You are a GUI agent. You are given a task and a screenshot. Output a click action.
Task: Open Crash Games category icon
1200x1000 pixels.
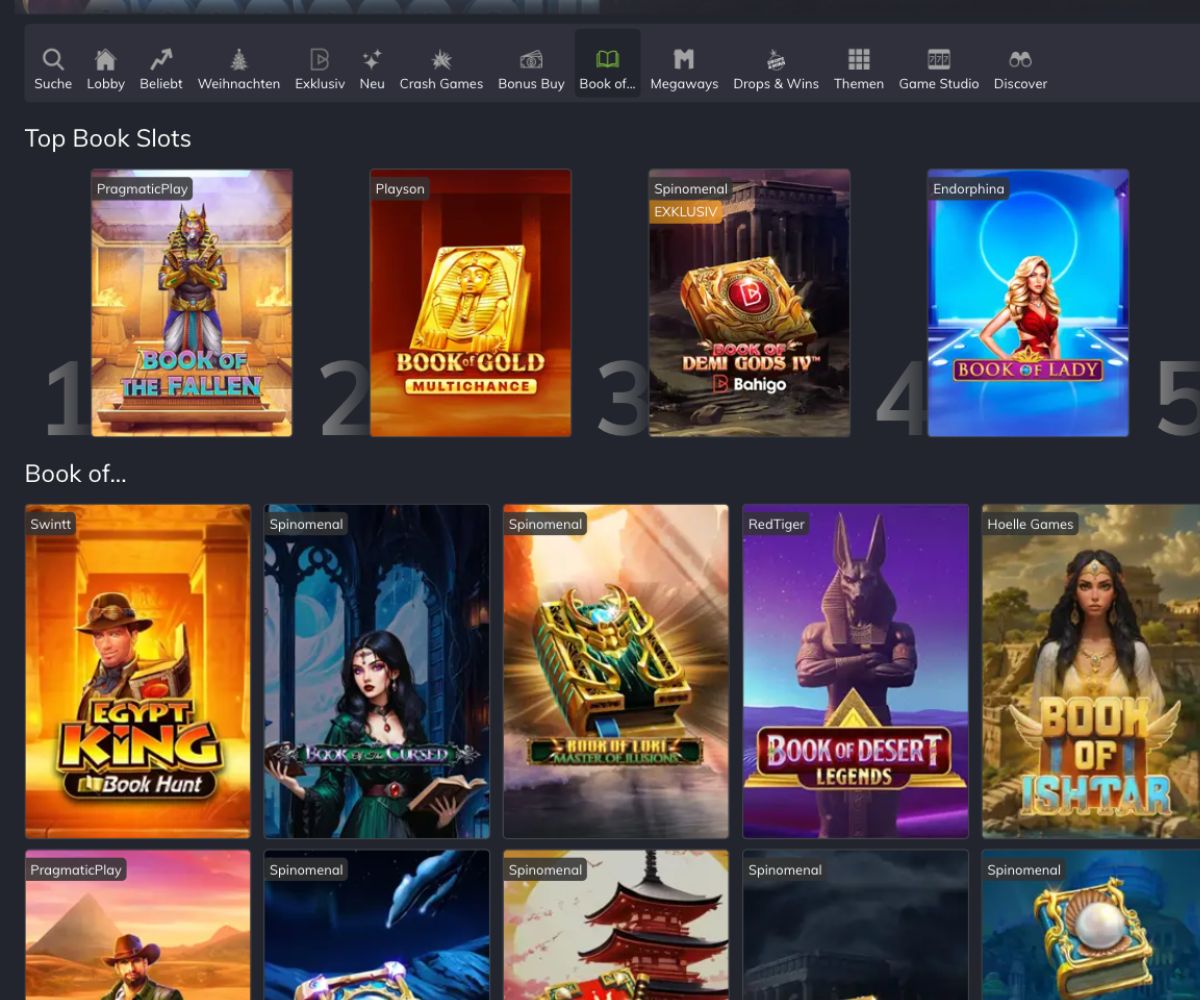click(441, 60)
